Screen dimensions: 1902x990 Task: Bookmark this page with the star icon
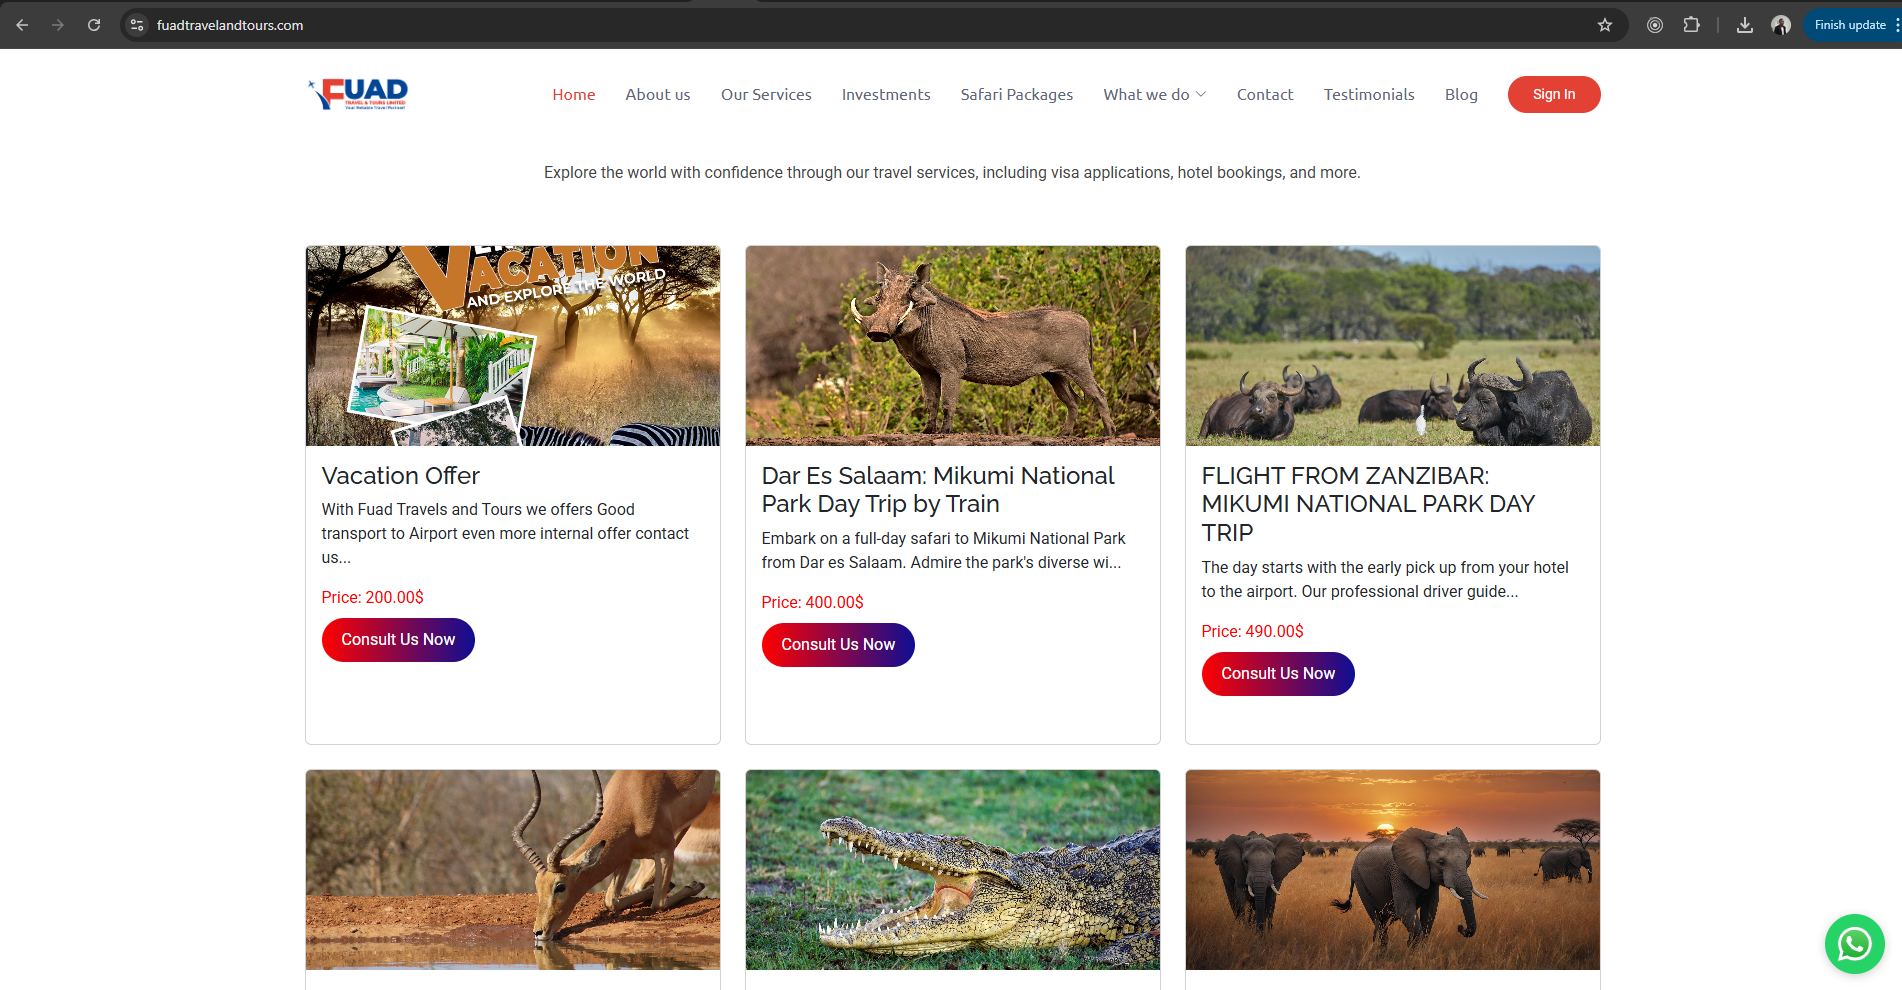click(x=1605, y=25)
